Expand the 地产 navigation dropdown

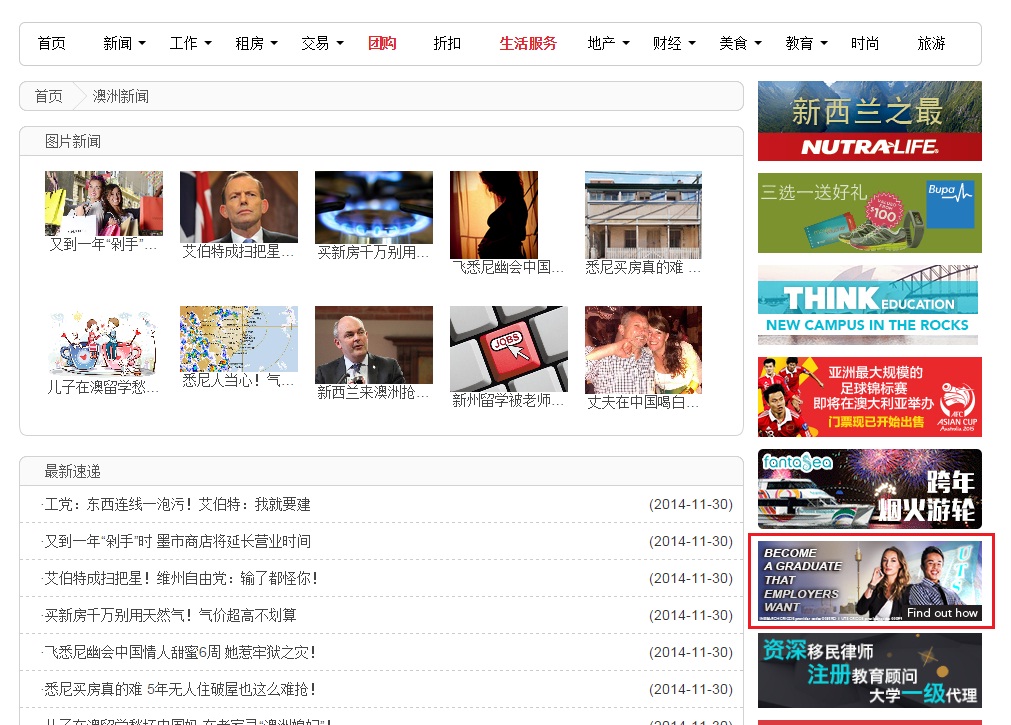pyautogui.click(x=608, y=44)
